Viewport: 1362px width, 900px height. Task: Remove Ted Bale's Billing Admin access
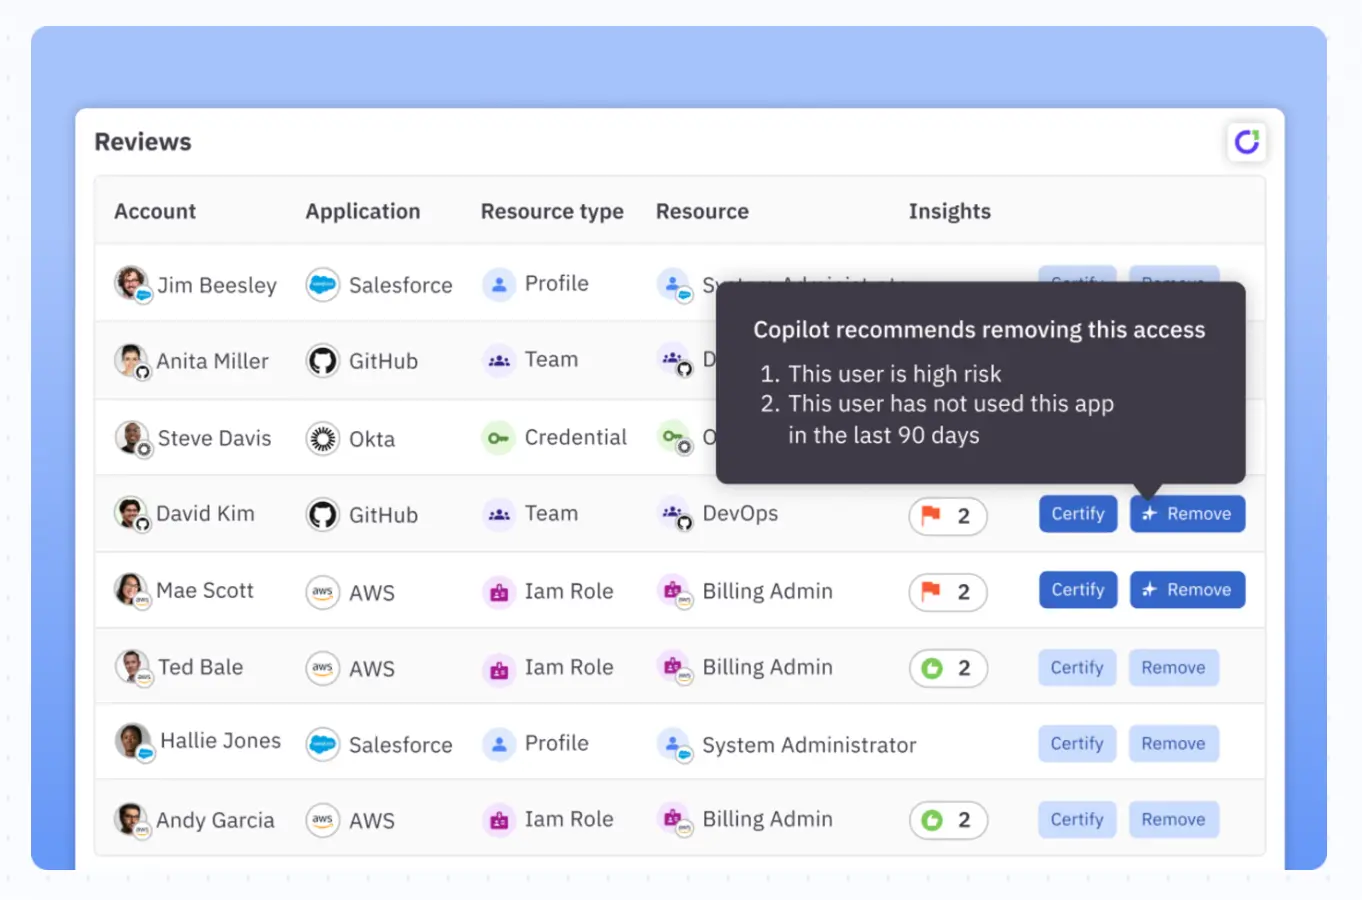(x=1173, y=668)
